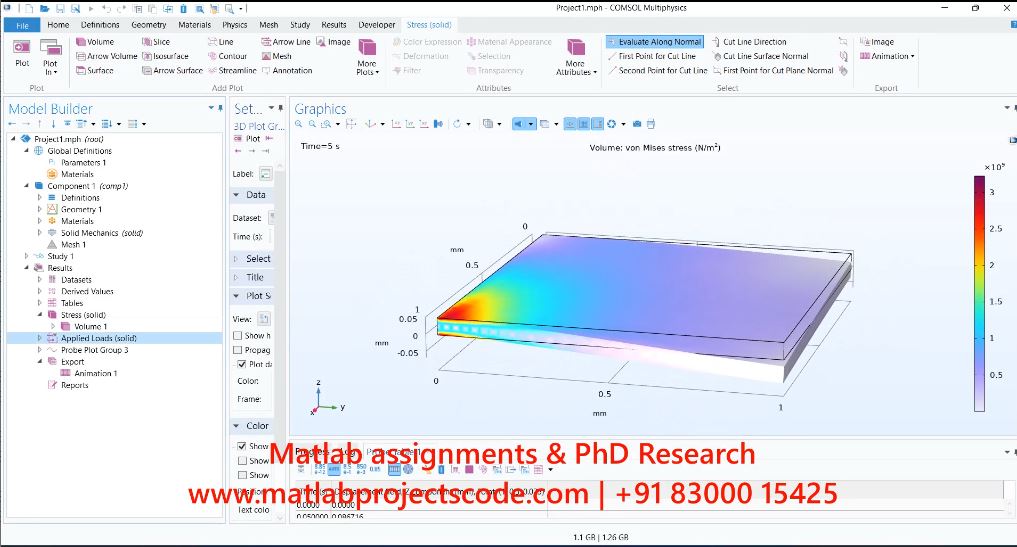Toggle Scene Light button in Graphics toolbar
This screenshot has height=547, width=1017.
point(518,124)
